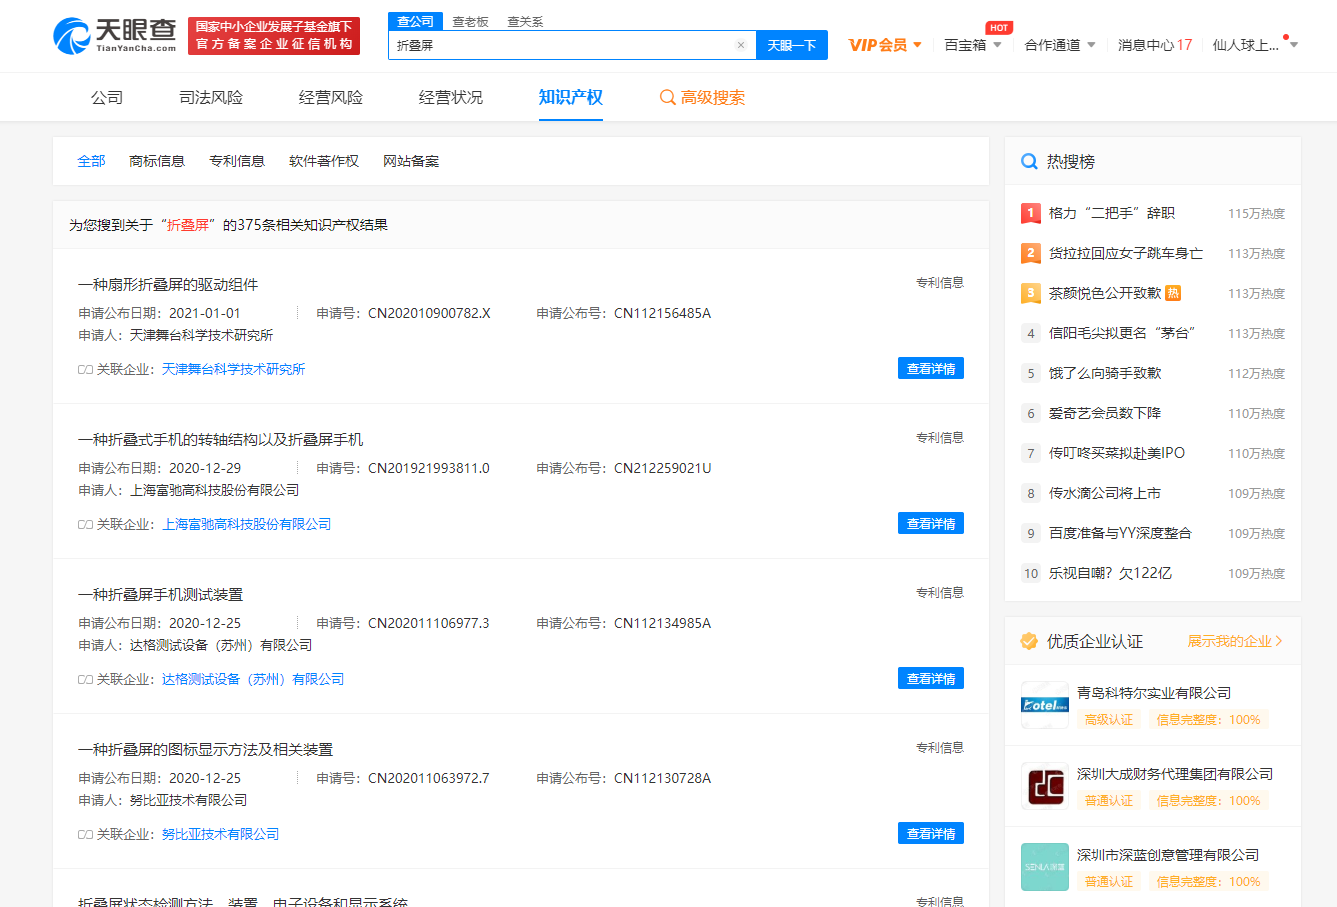Open linked company 上海富驰高科技股份有限公司
The width and height of the screenshot is (1337, 907).
pos(247,524)
